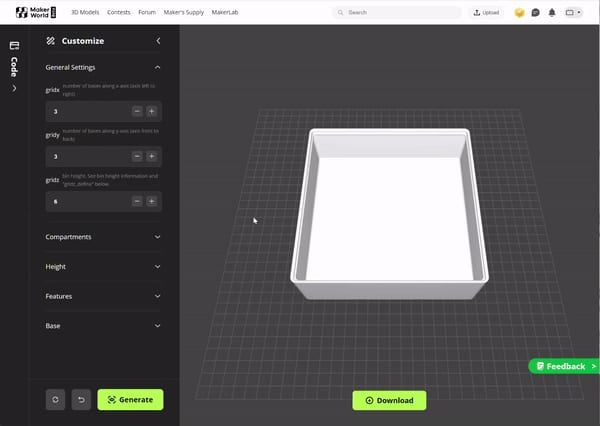Open the Code panel icon
600x426 pixels.
click(x=14, y=46)
